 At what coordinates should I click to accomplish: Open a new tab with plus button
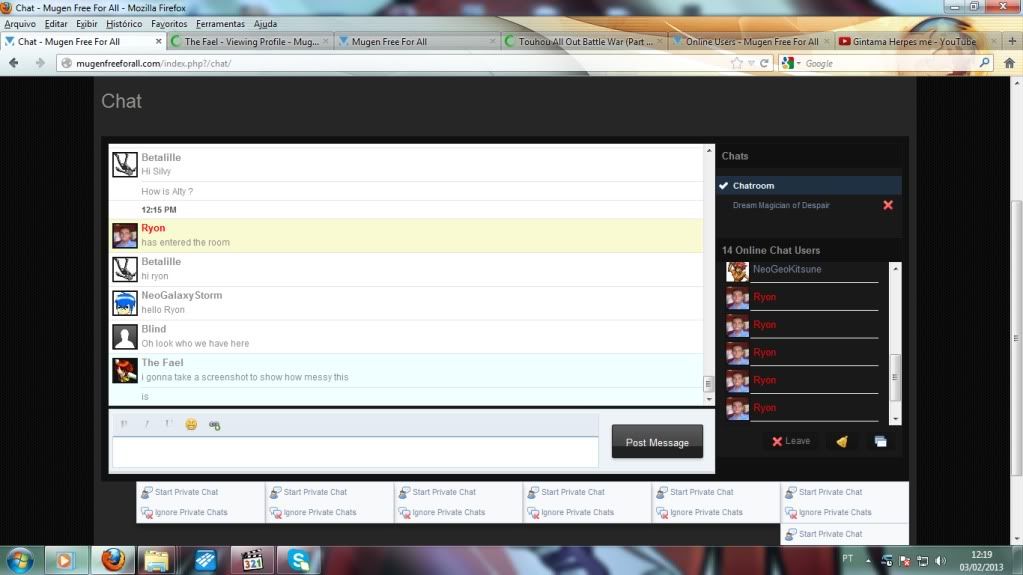pyautogui.click(x=1012, y=41)
